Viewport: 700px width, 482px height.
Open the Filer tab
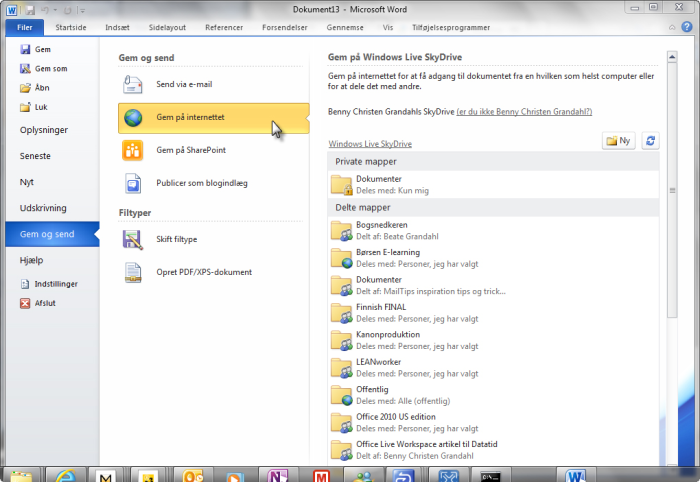click(25, 27)
